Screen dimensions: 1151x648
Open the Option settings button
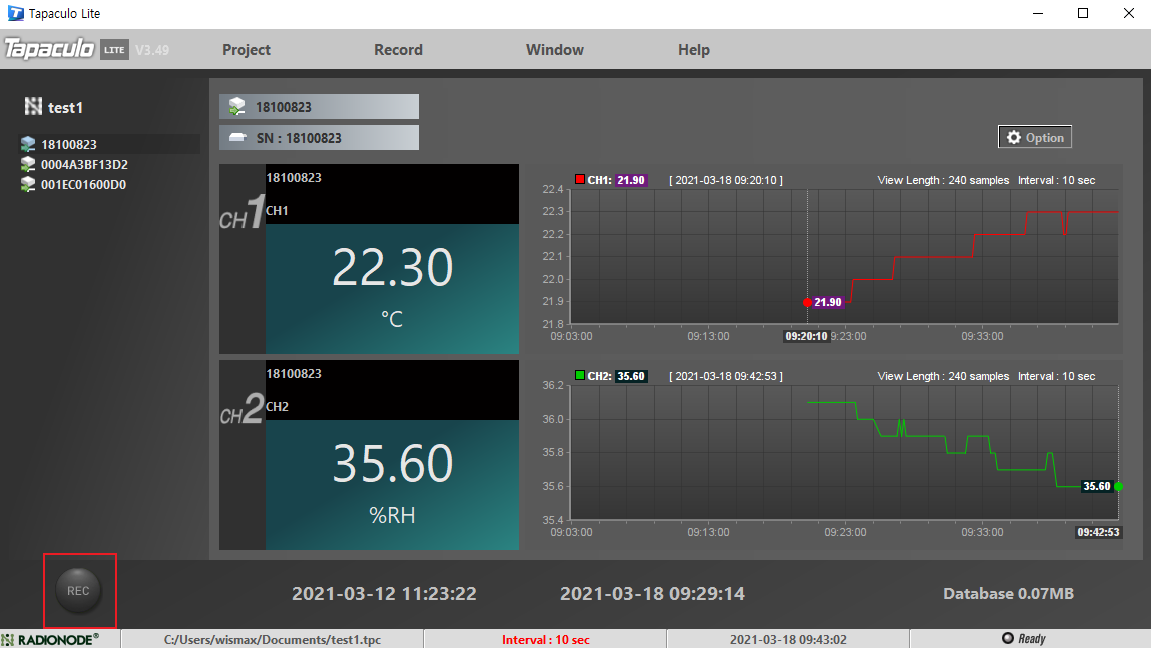point(1035,137)
